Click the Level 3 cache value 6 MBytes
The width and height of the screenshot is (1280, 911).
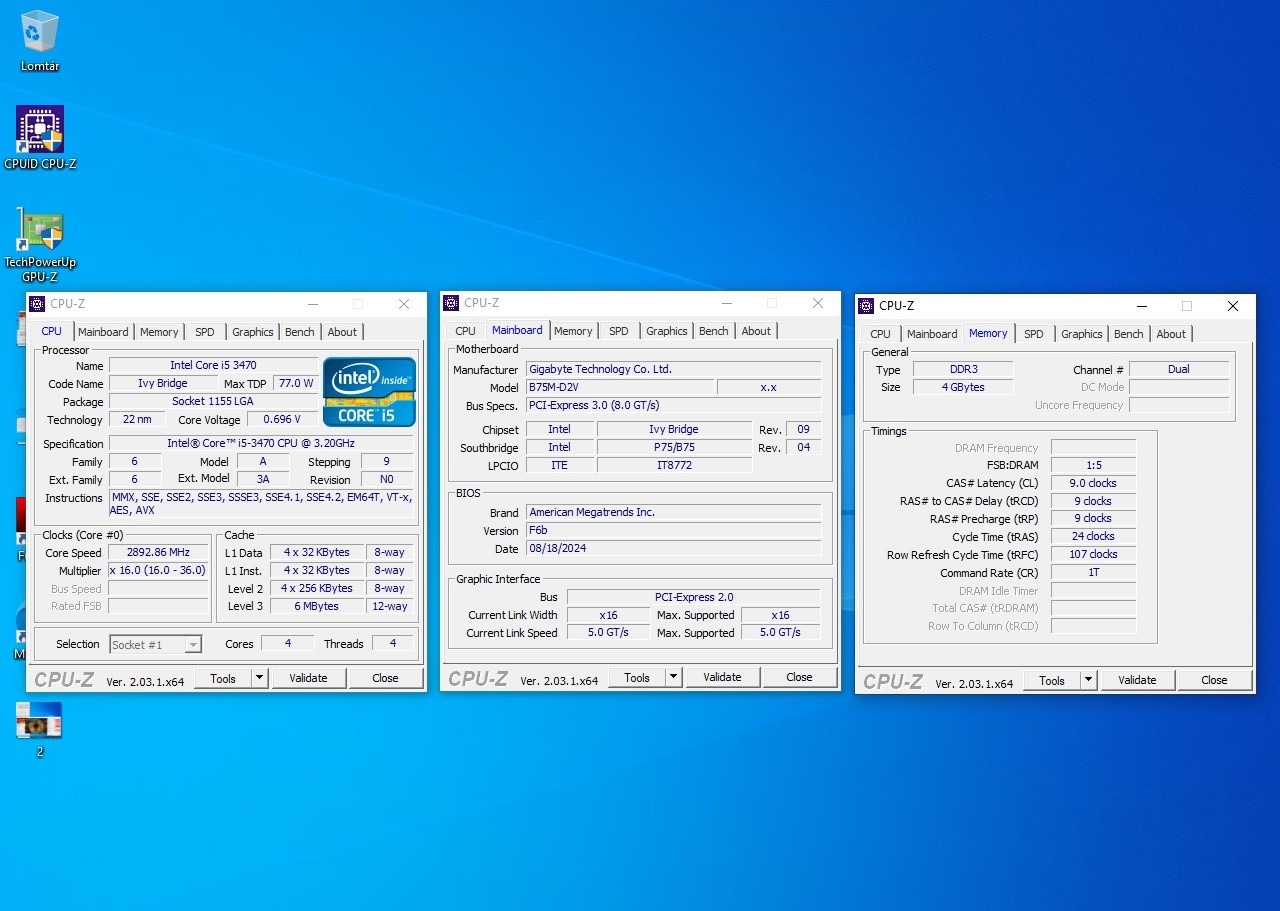(x=316, y=607)
